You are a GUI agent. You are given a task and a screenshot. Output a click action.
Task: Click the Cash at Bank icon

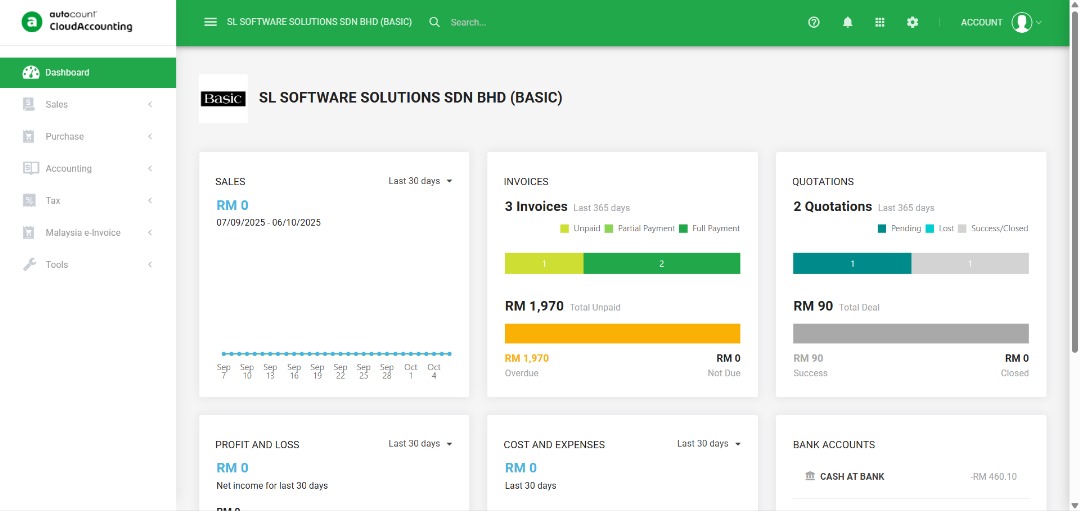[x=810, y=476]
